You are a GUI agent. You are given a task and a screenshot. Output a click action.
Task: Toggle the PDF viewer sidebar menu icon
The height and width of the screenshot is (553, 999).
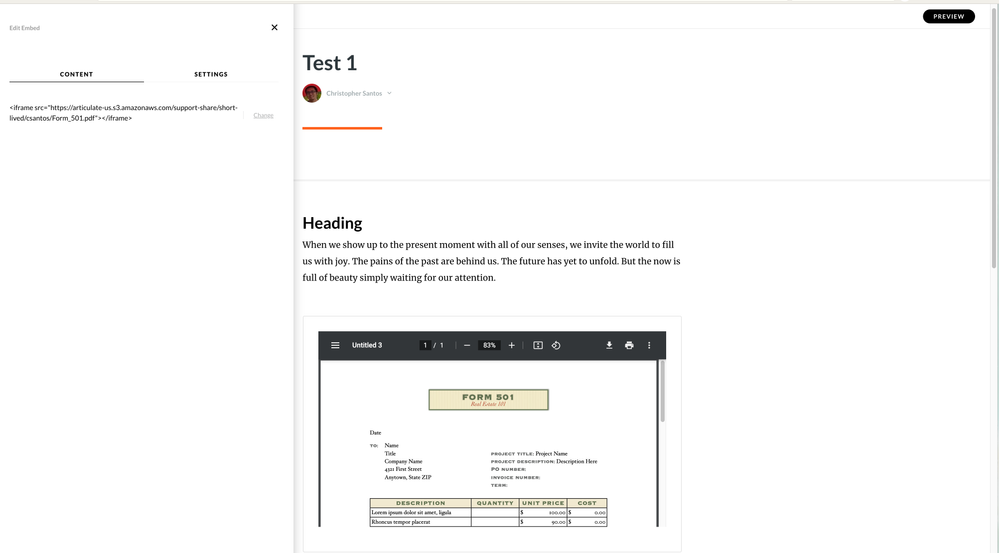[x=335, y=345]
